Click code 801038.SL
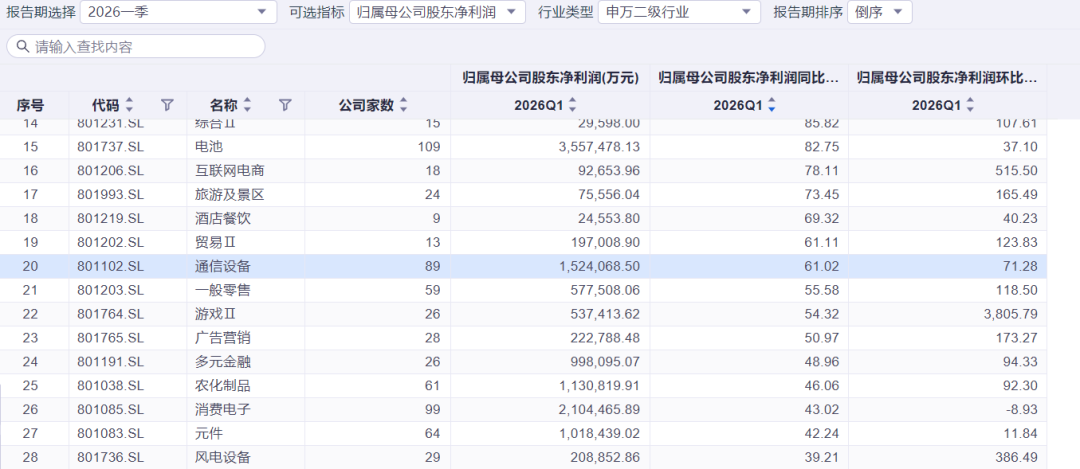This screenshot has height=469, width=1080. point(111,386)
